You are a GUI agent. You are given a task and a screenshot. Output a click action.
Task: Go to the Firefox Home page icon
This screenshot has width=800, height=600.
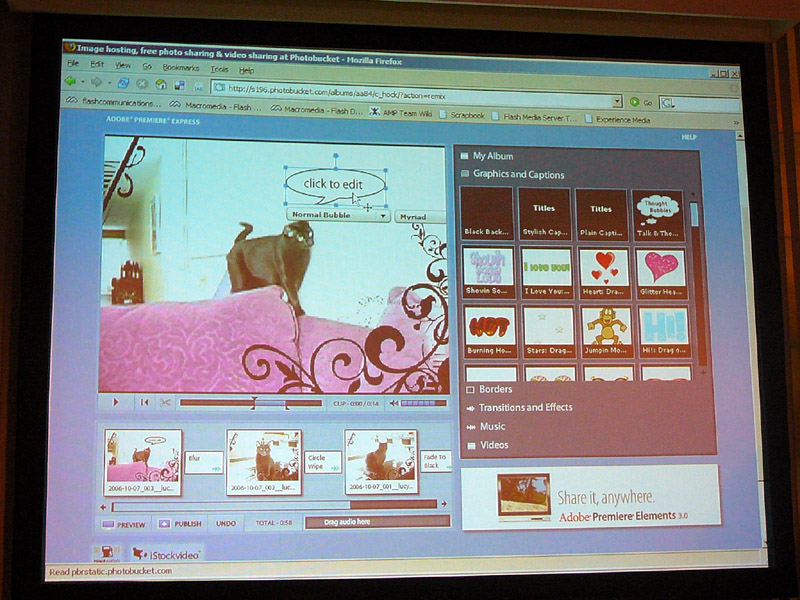[161, 85]
